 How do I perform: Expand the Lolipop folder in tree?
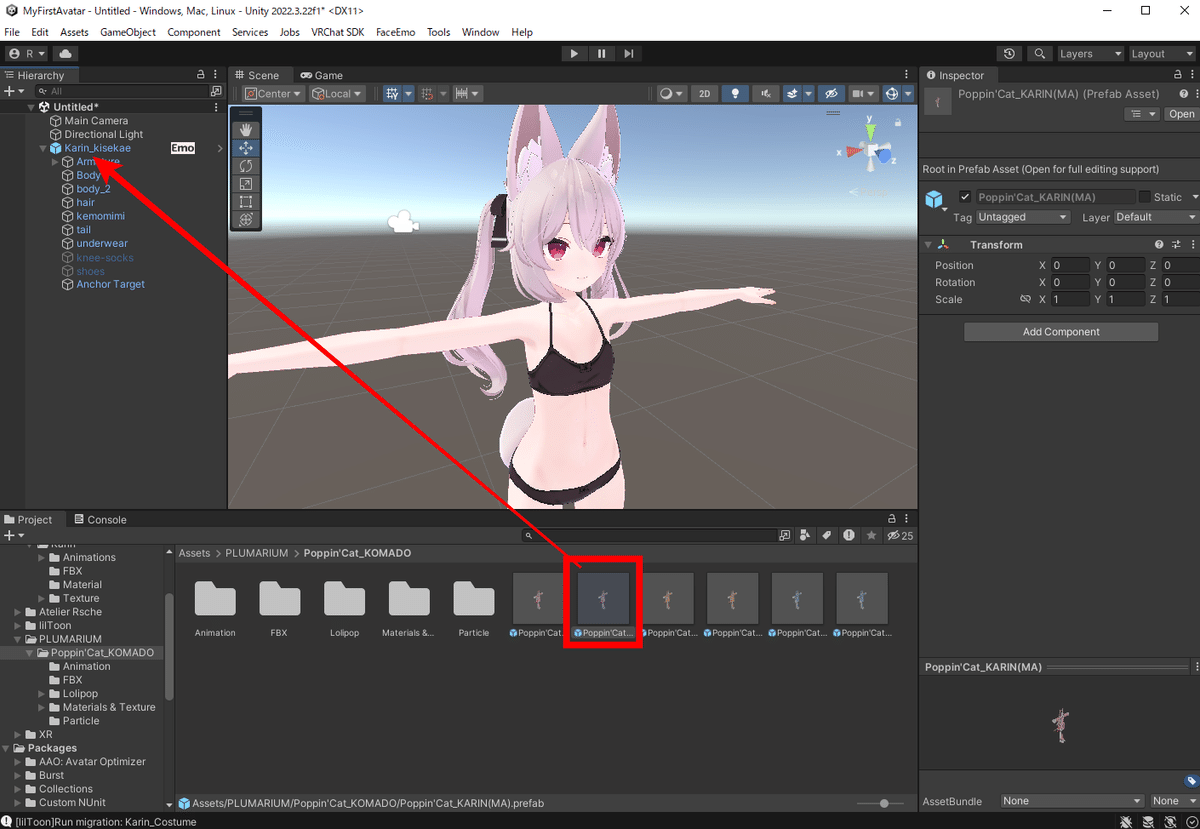pos(42,693)
